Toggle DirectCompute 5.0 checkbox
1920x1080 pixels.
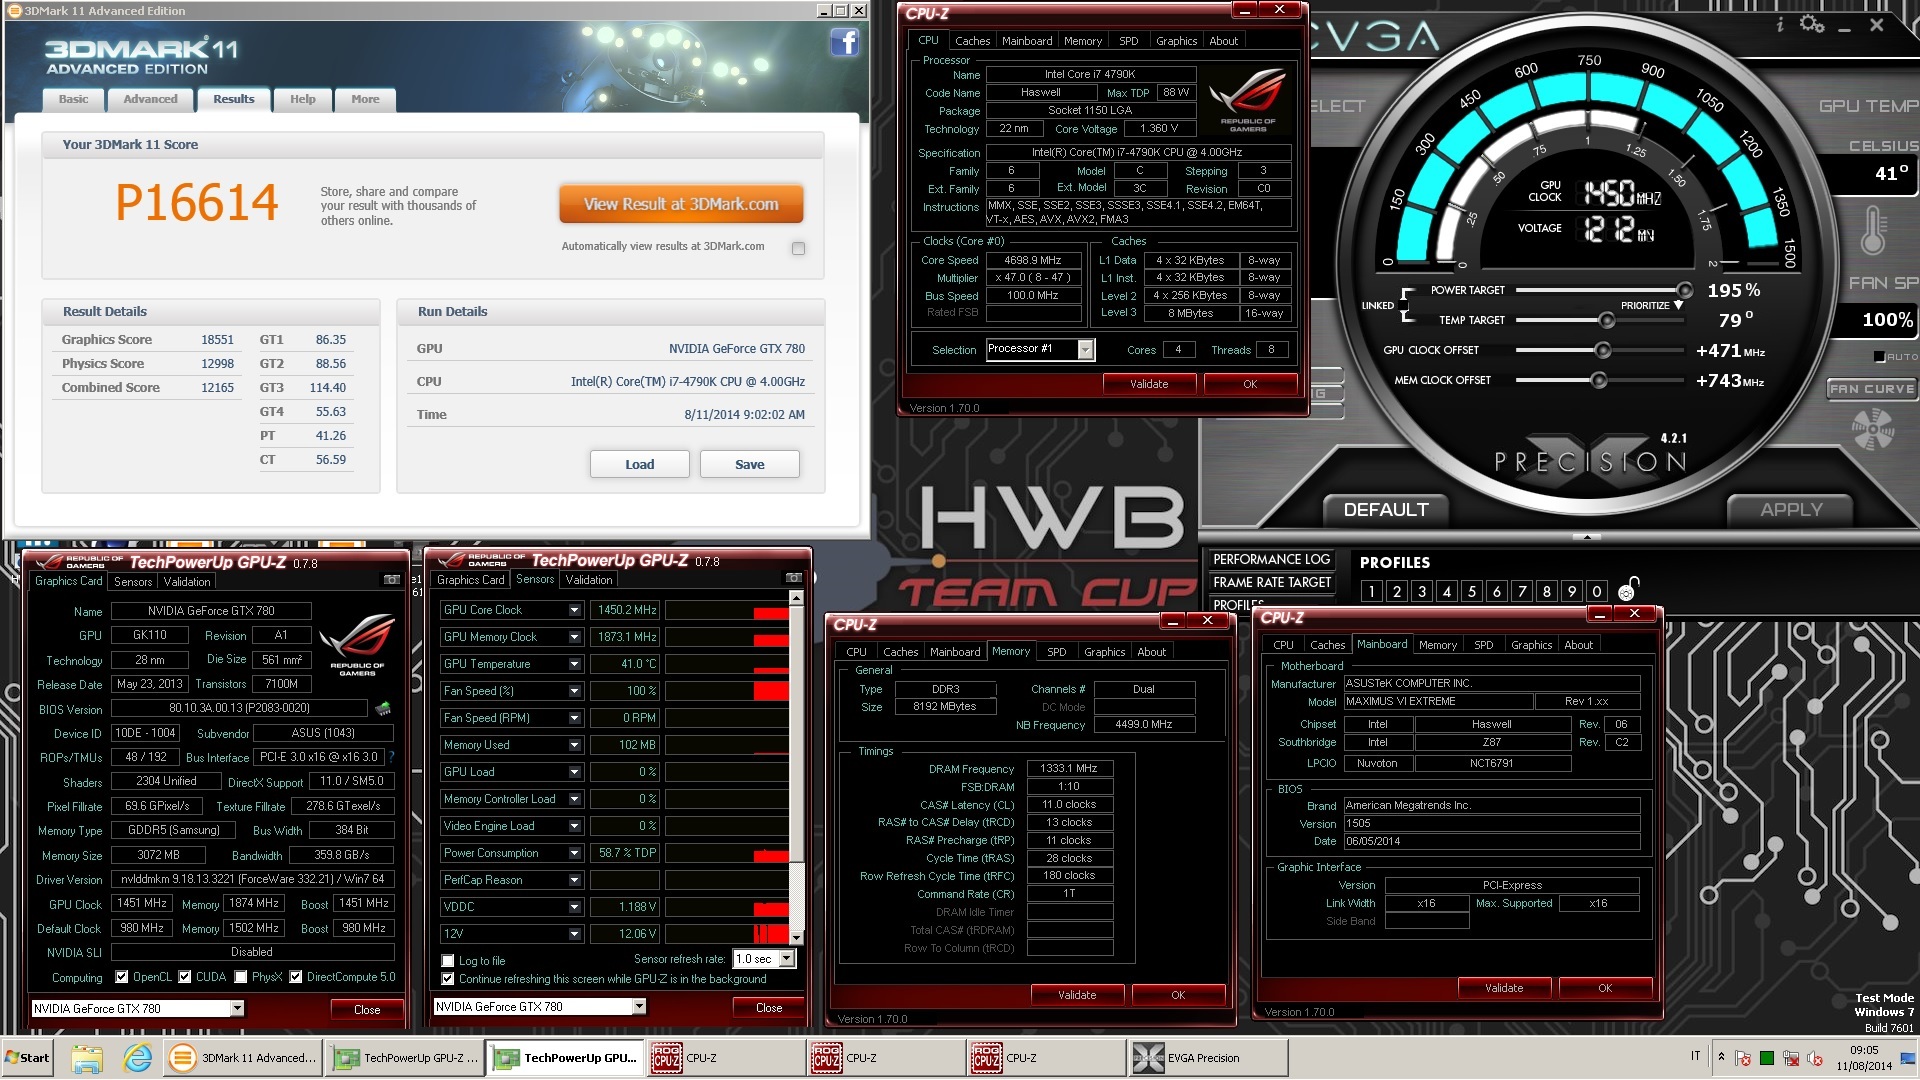(x=296, y=977)
